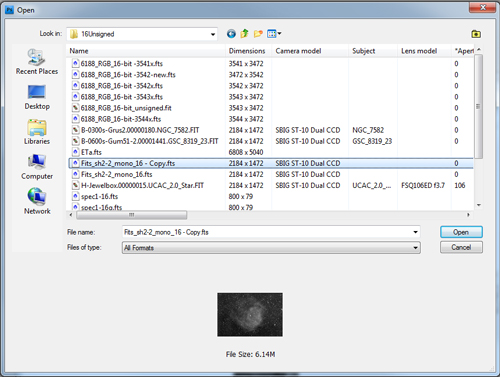500x377 pixels.
Task: Select file 6188_RGB_16-bit -3542x.fts
Action: 122,86
